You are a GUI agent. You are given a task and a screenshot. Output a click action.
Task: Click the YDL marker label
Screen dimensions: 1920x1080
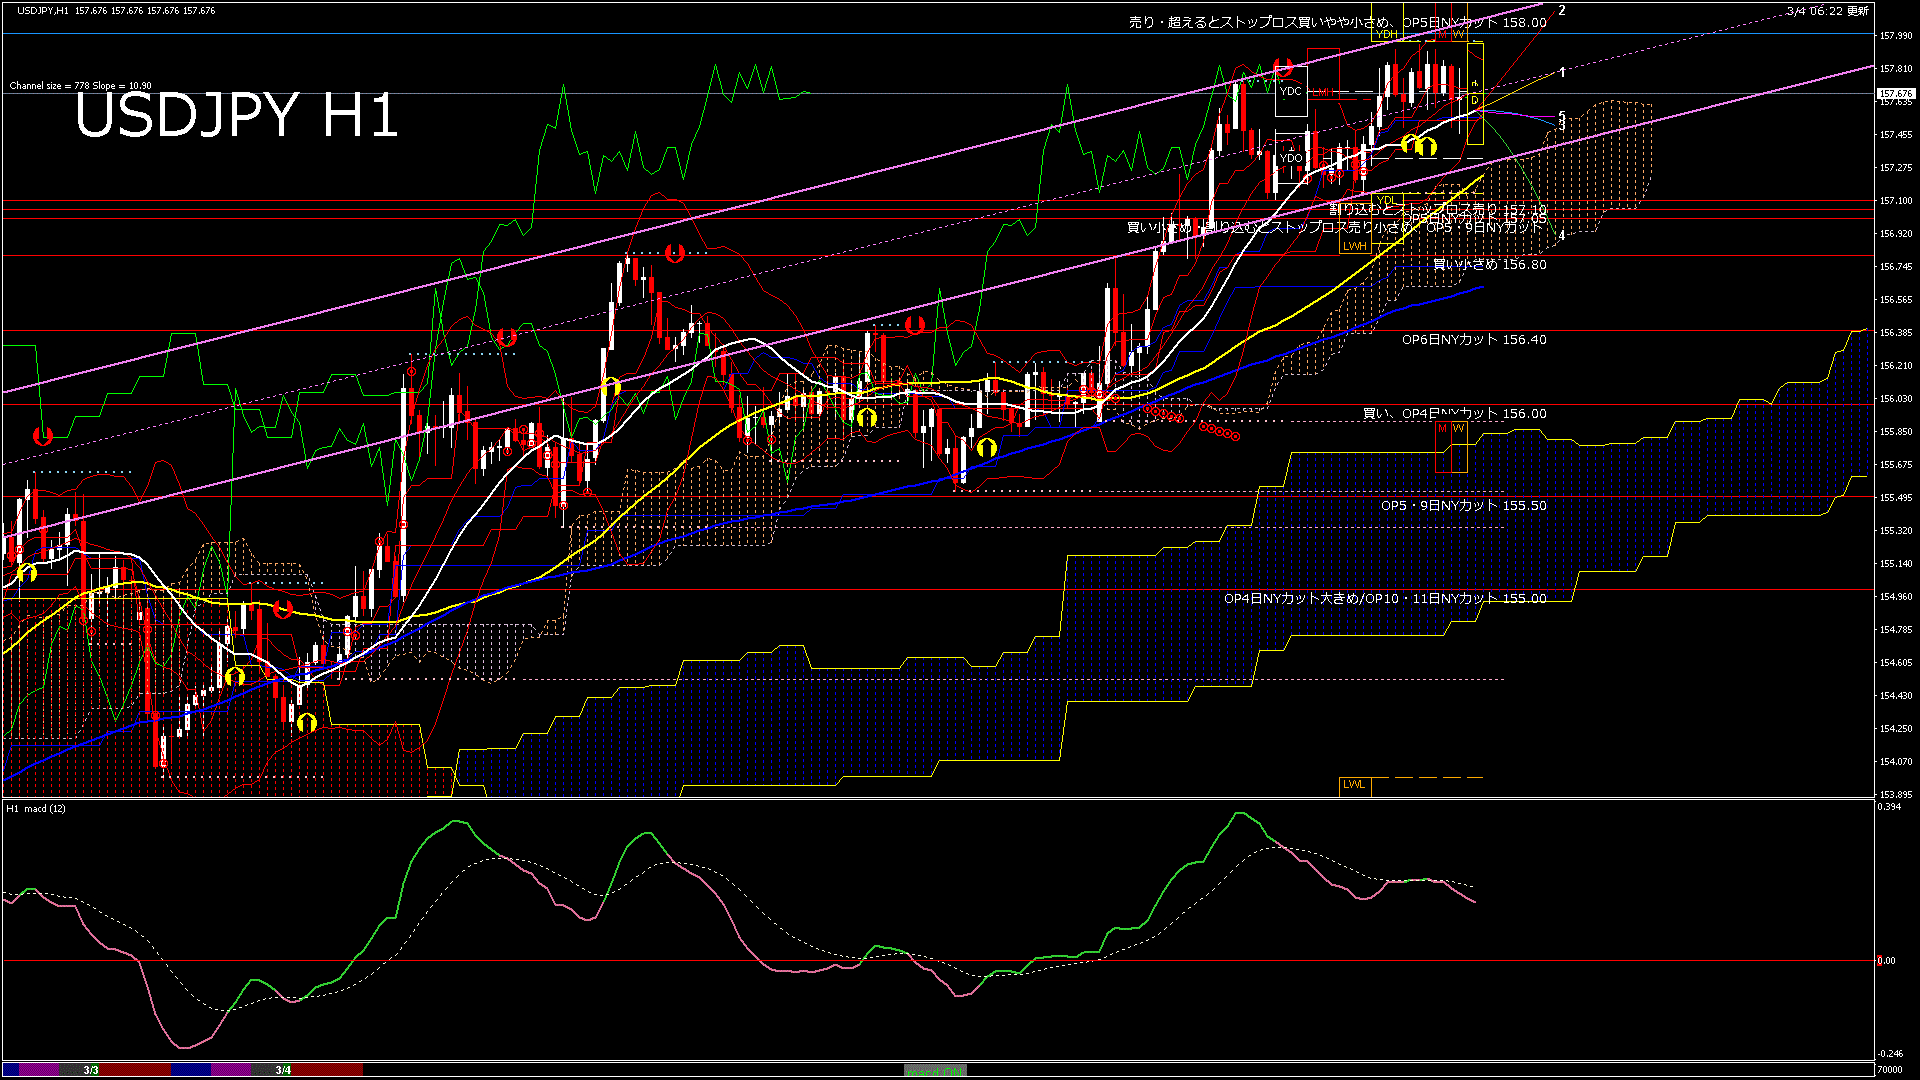tap(1386, 200)
